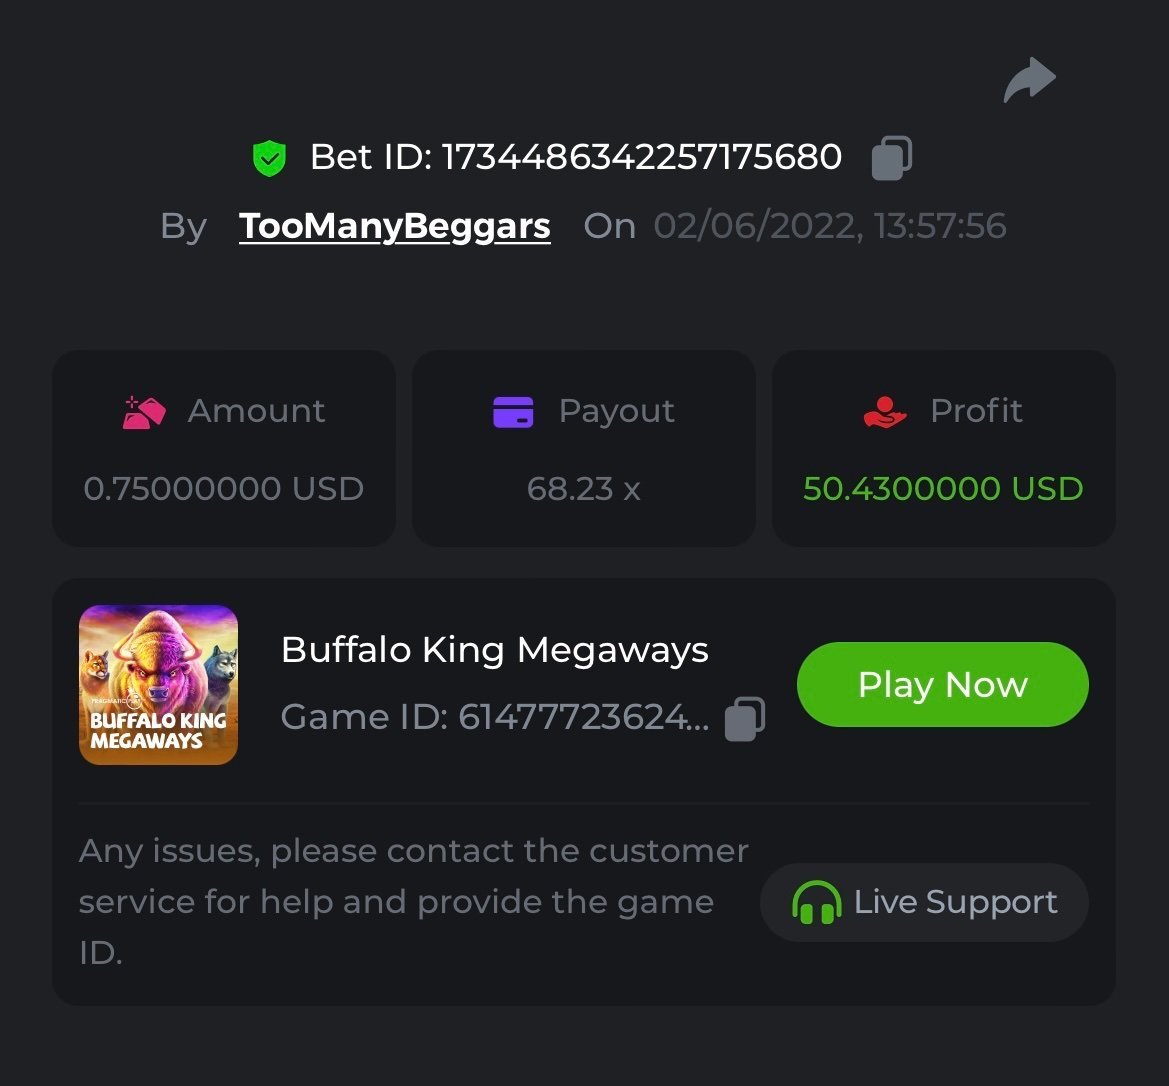
Task: Click the green verified shield icon
Action: point(269,158)
